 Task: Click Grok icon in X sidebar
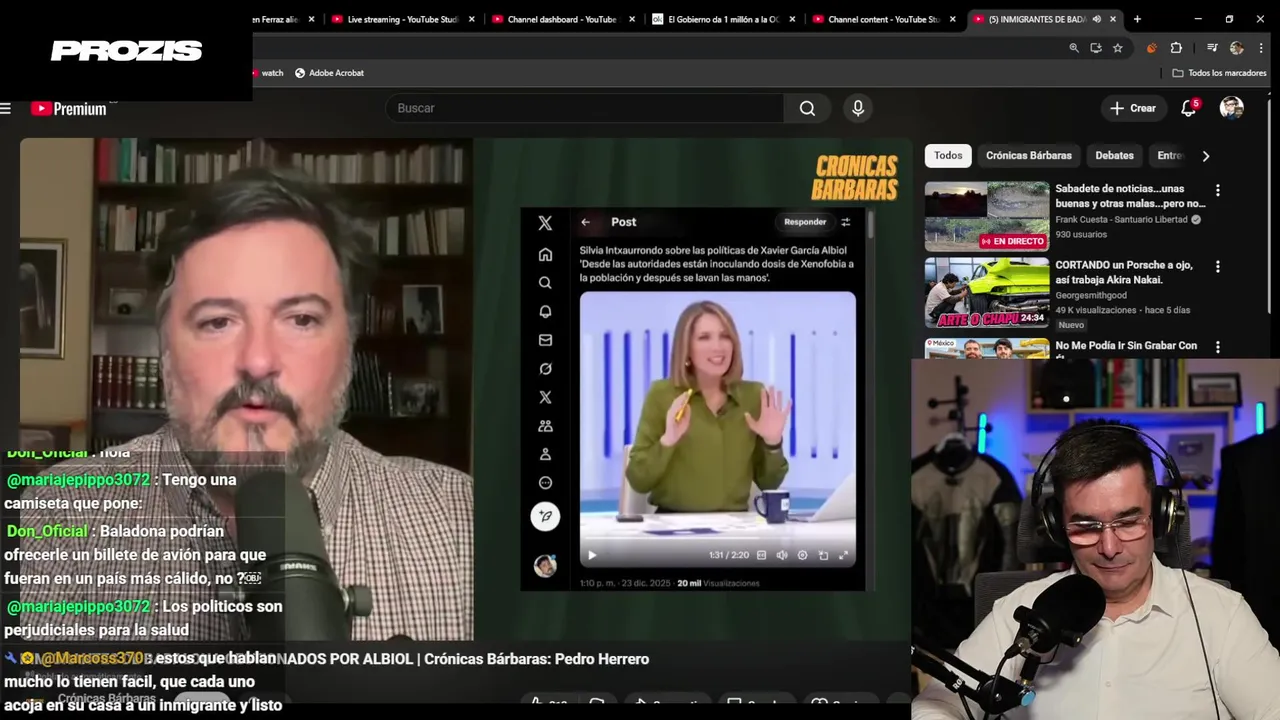click(x=545, y=369)
